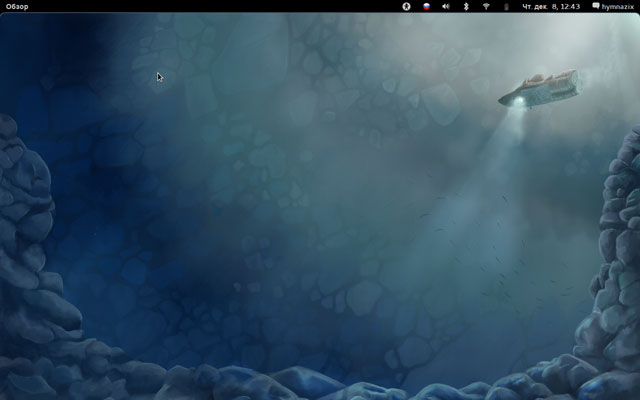The width and height of the screenshot is (640, 400).
Task: Click the battery status icon
Action: (x=506, y=7)
